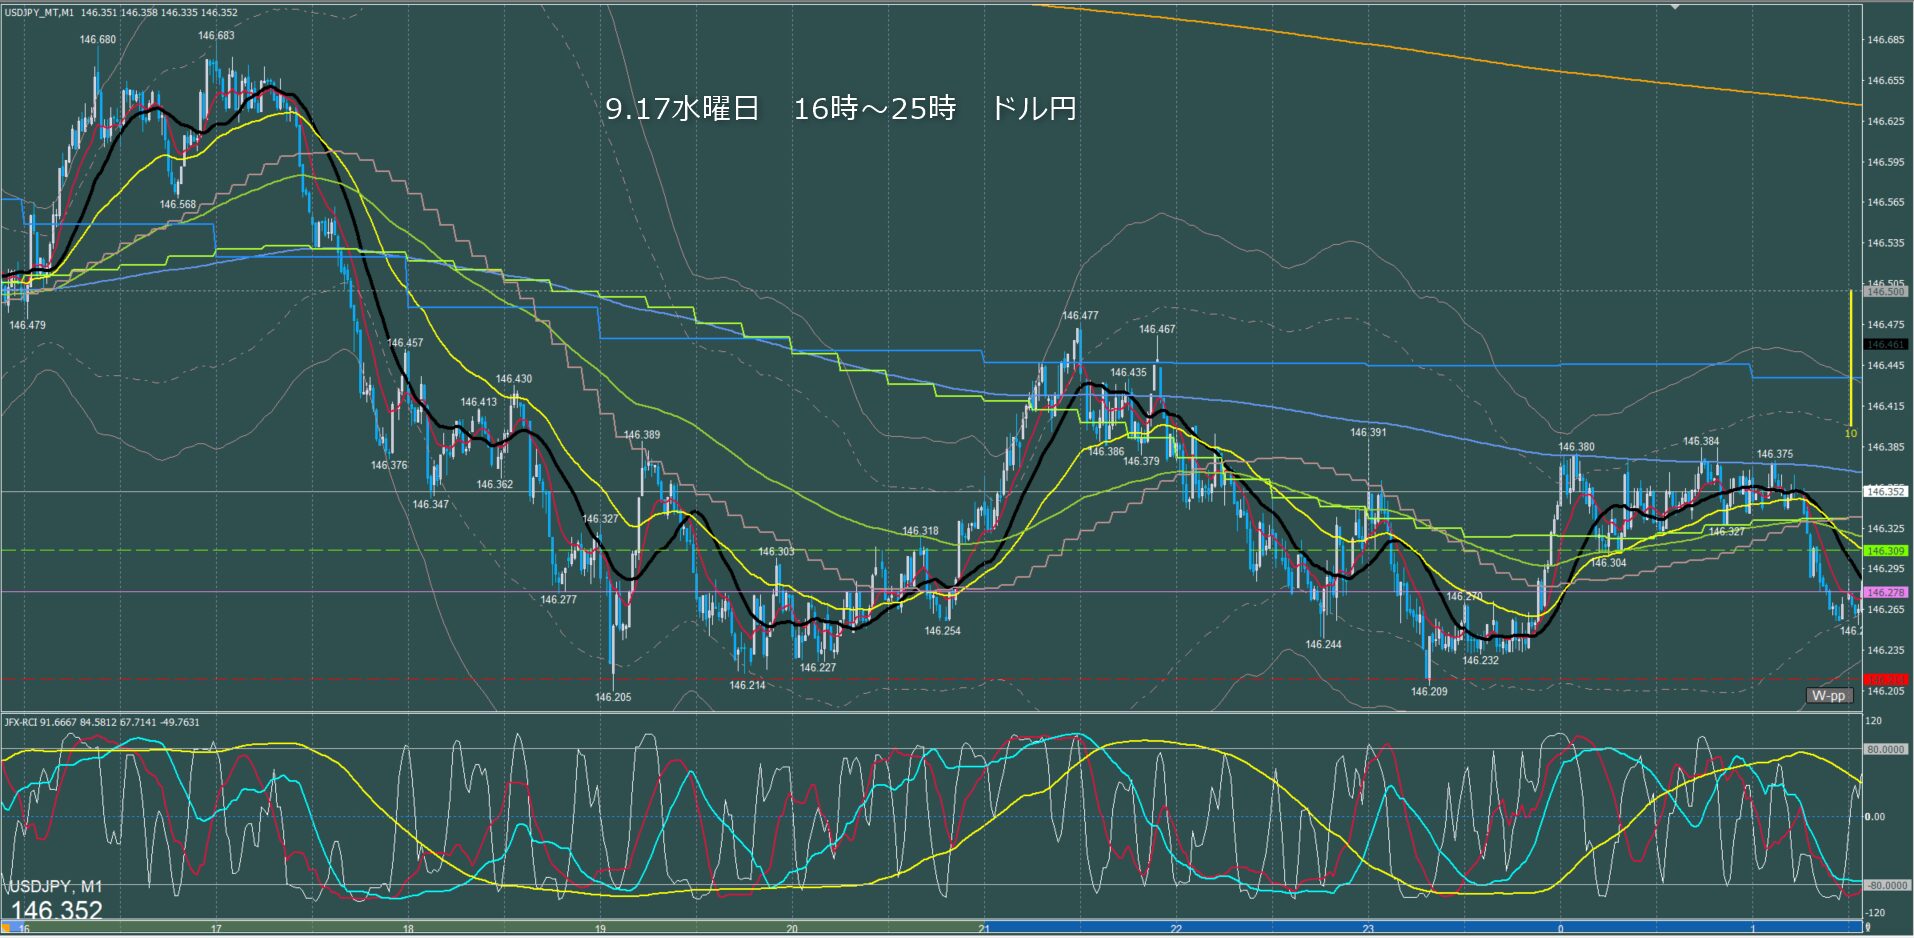Select the white 146.352 current price tag
Screen dimensions: 1914x938
pos(1885,492)
